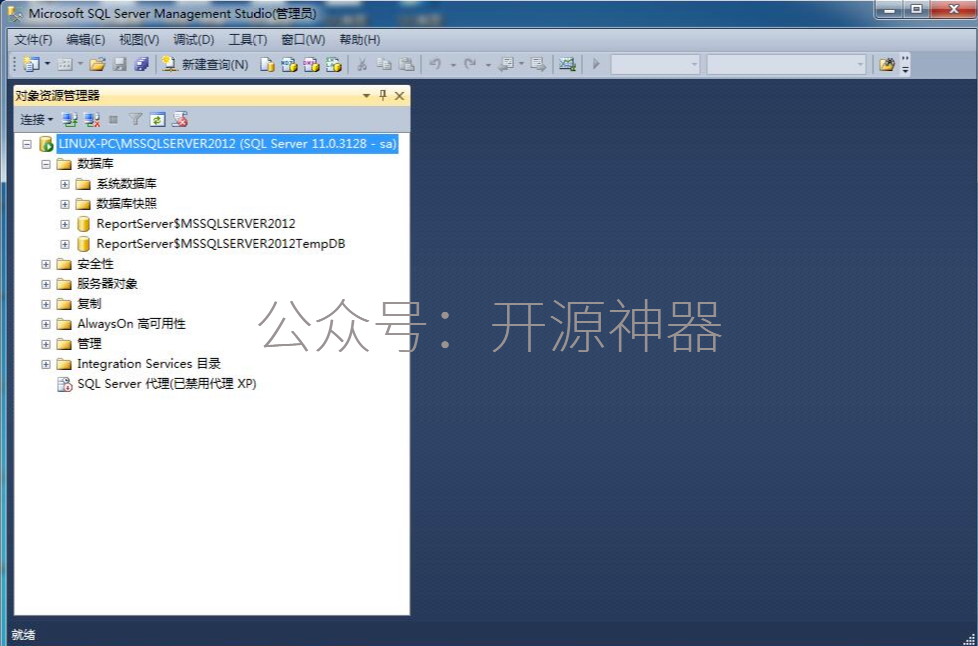Click the folder-search icon right of the combo boxes

[x=886, y=64]
